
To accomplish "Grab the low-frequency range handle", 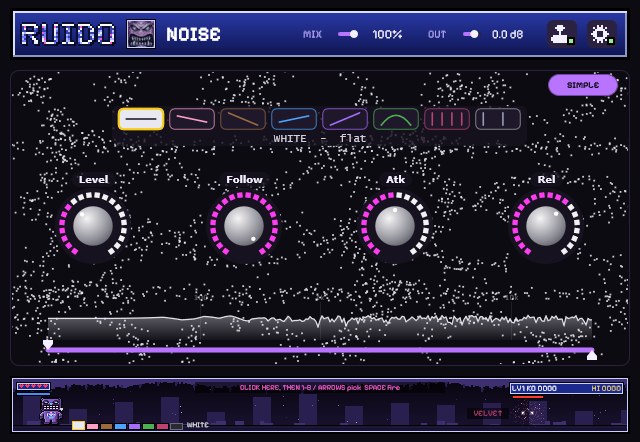I will [x=48, y=344].
